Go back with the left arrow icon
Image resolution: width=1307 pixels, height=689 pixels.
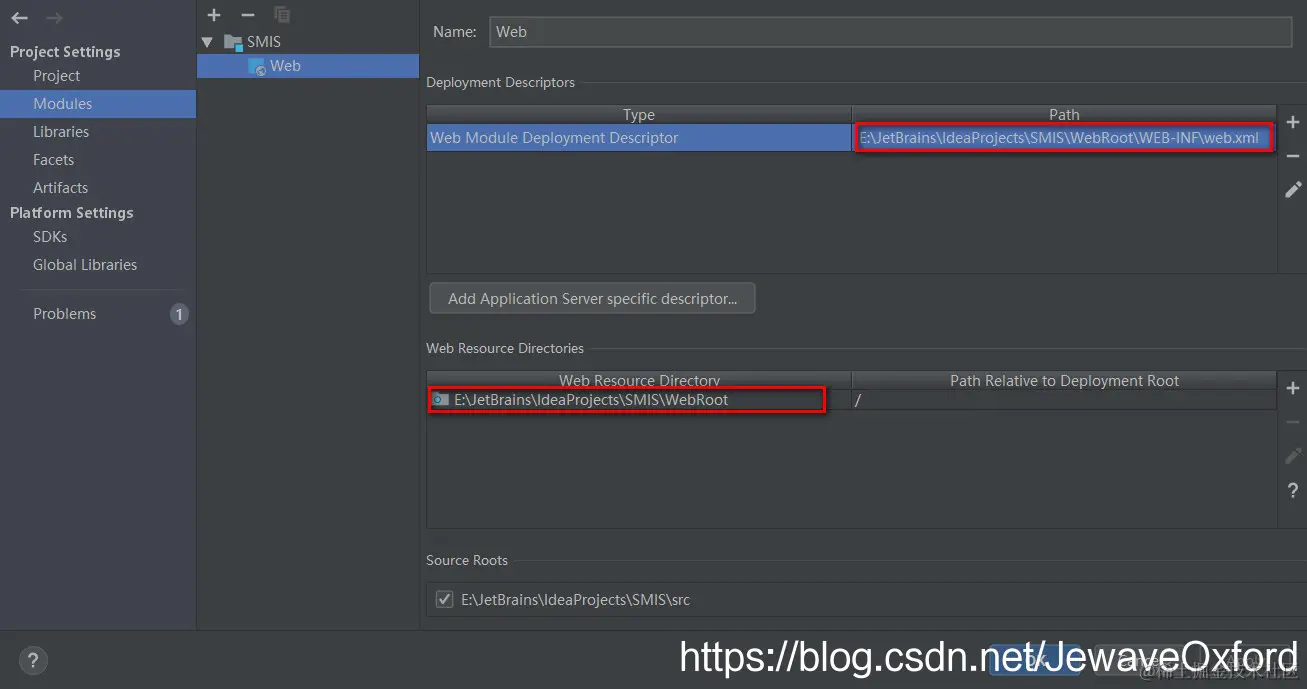click(x=20, y=18)
